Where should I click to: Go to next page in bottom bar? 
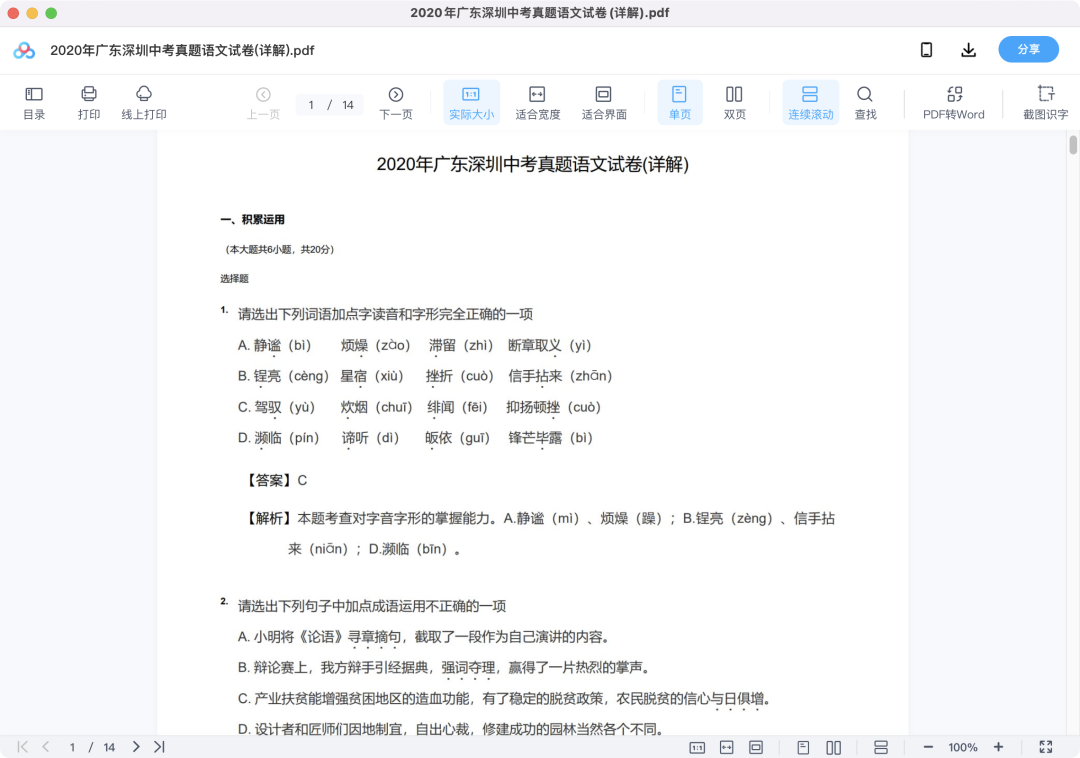pos(136,747)
